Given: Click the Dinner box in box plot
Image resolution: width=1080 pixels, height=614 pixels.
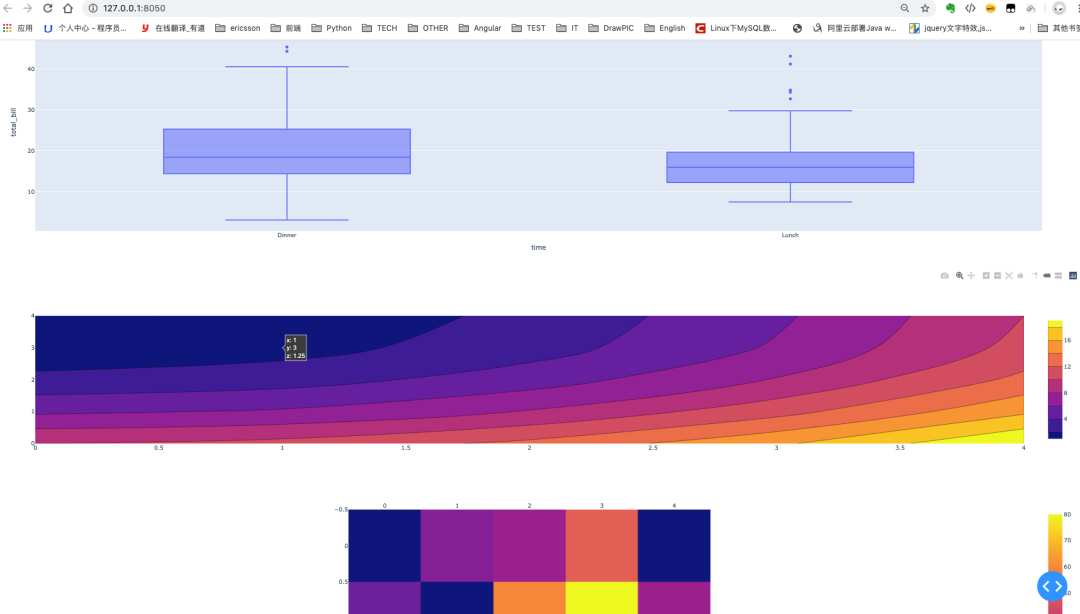Looking at the screenshot, I should pyautogui.click(x=287, y=151).
